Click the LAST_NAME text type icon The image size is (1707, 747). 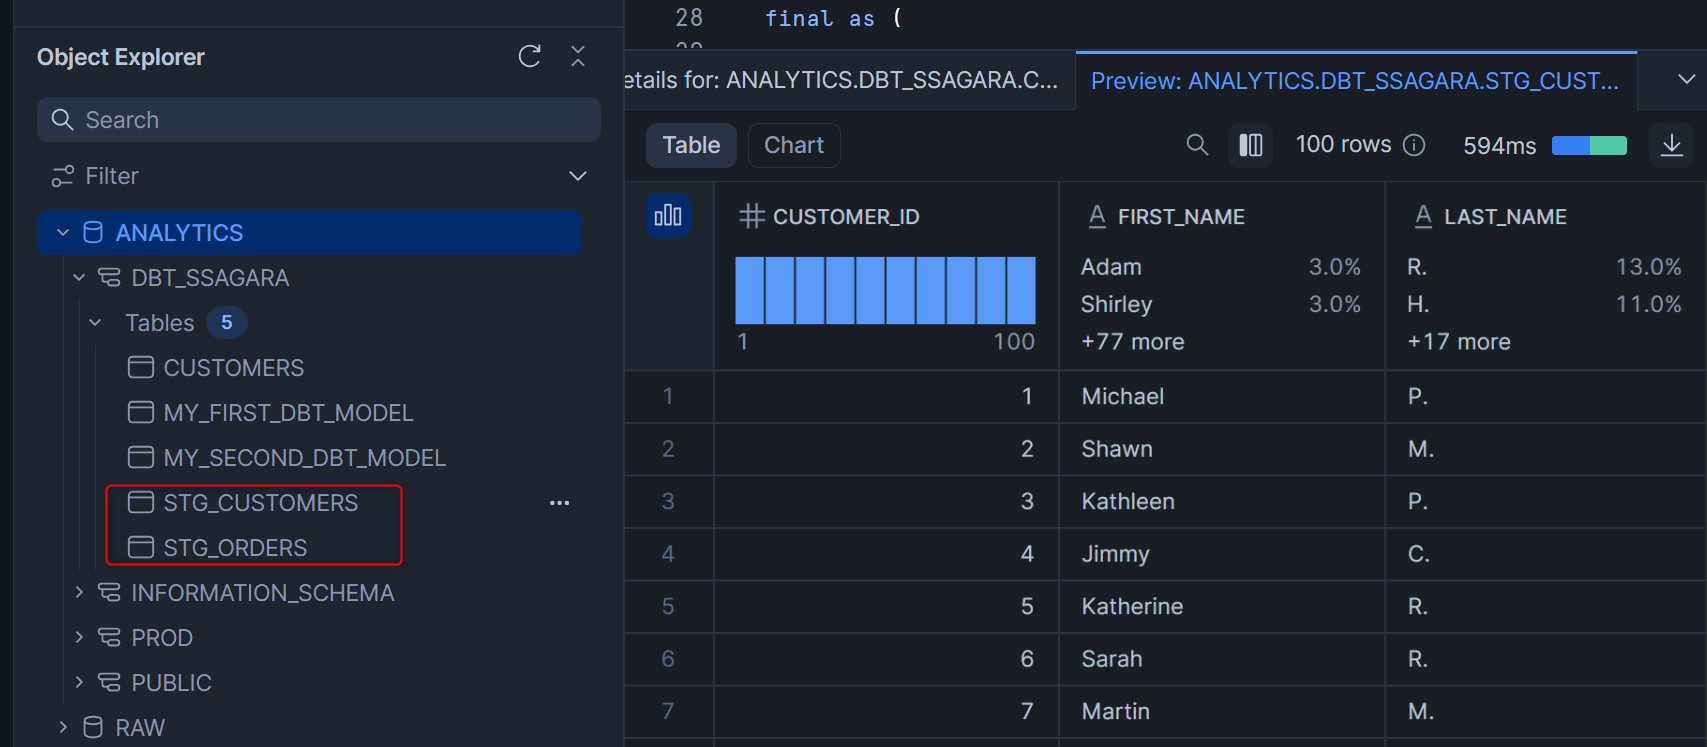[1423, 216]
